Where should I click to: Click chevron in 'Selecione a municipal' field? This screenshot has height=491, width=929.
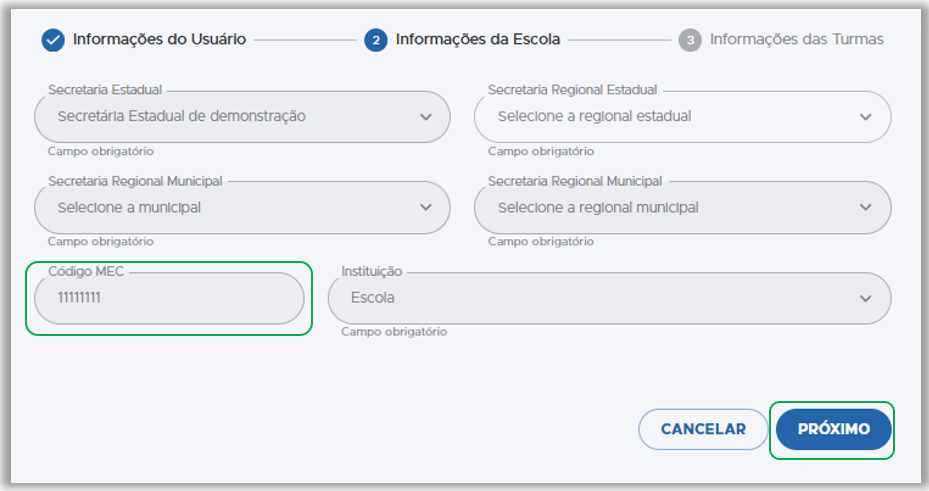[427, 208]
